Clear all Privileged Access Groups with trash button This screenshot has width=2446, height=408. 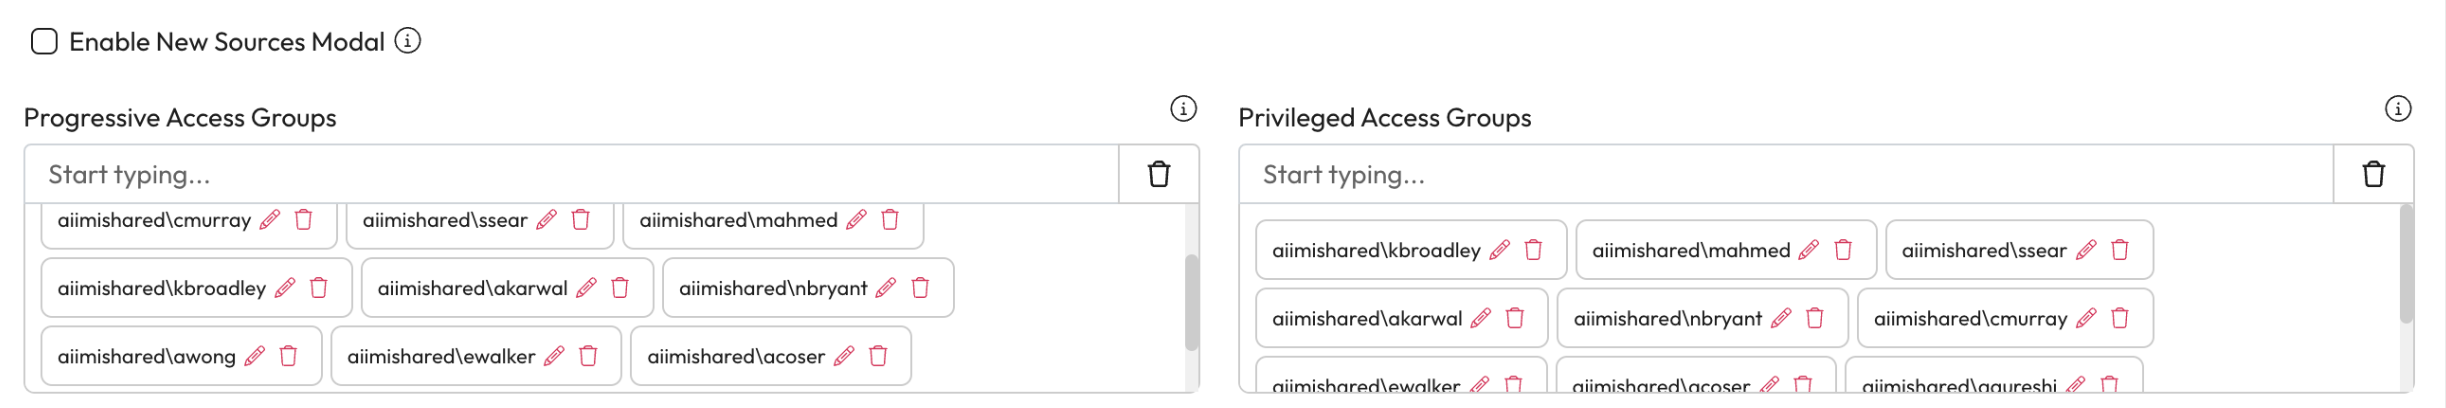(2374, 175)
